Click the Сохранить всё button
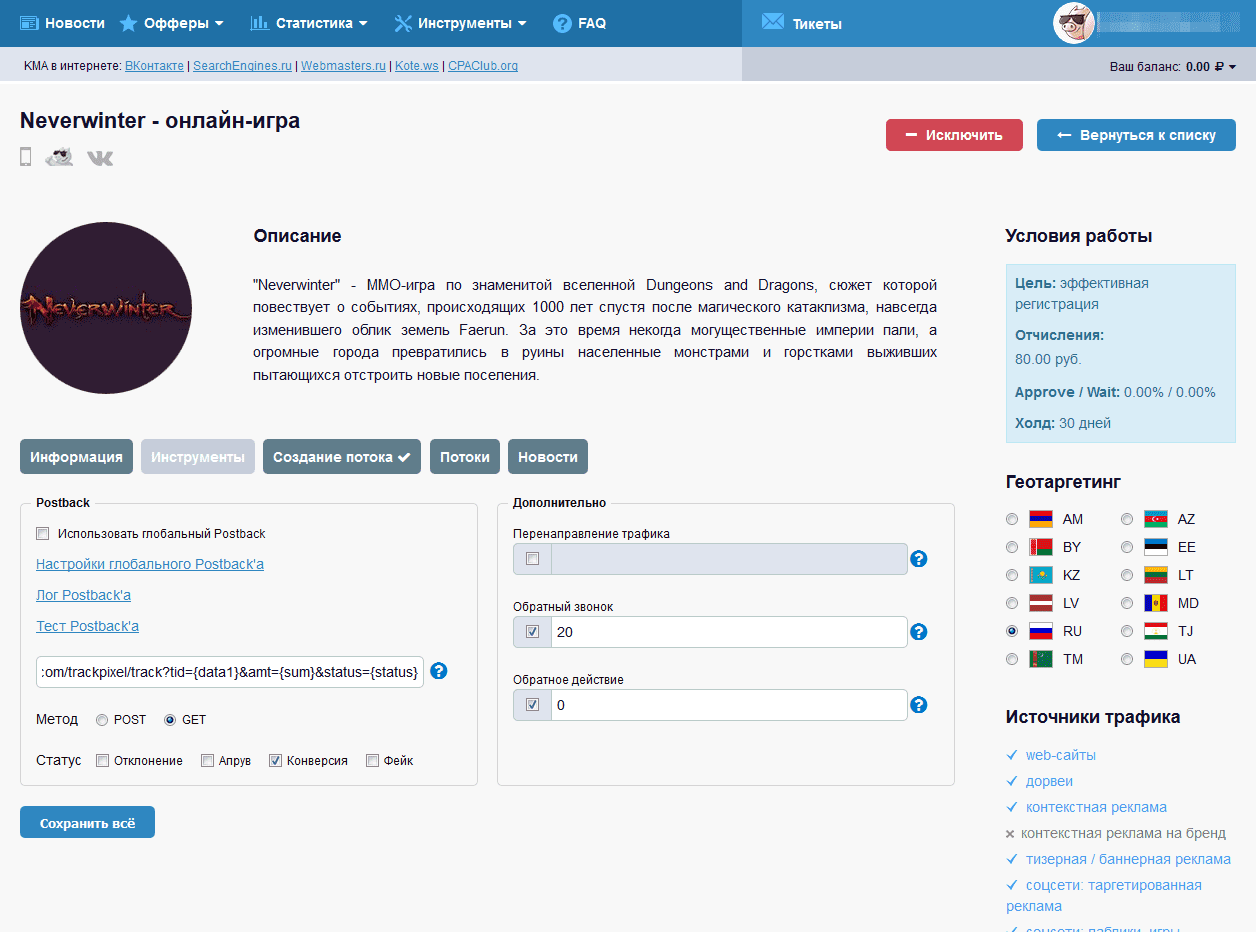 point(87,822)
